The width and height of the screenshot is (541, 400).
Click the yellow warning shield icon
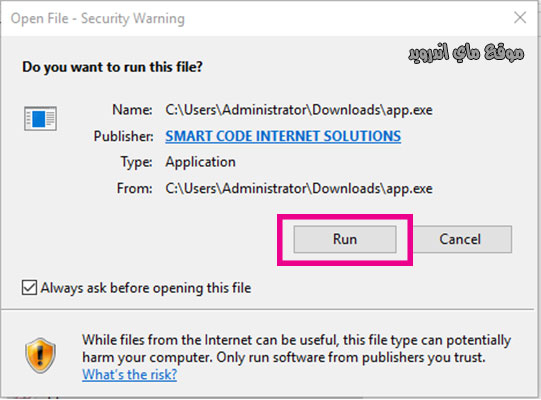(40, 356)
